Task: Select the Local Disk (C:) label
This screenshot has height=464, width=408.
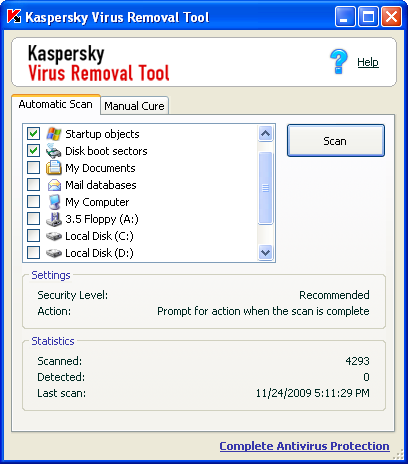Action: click(x=99, y=236)
